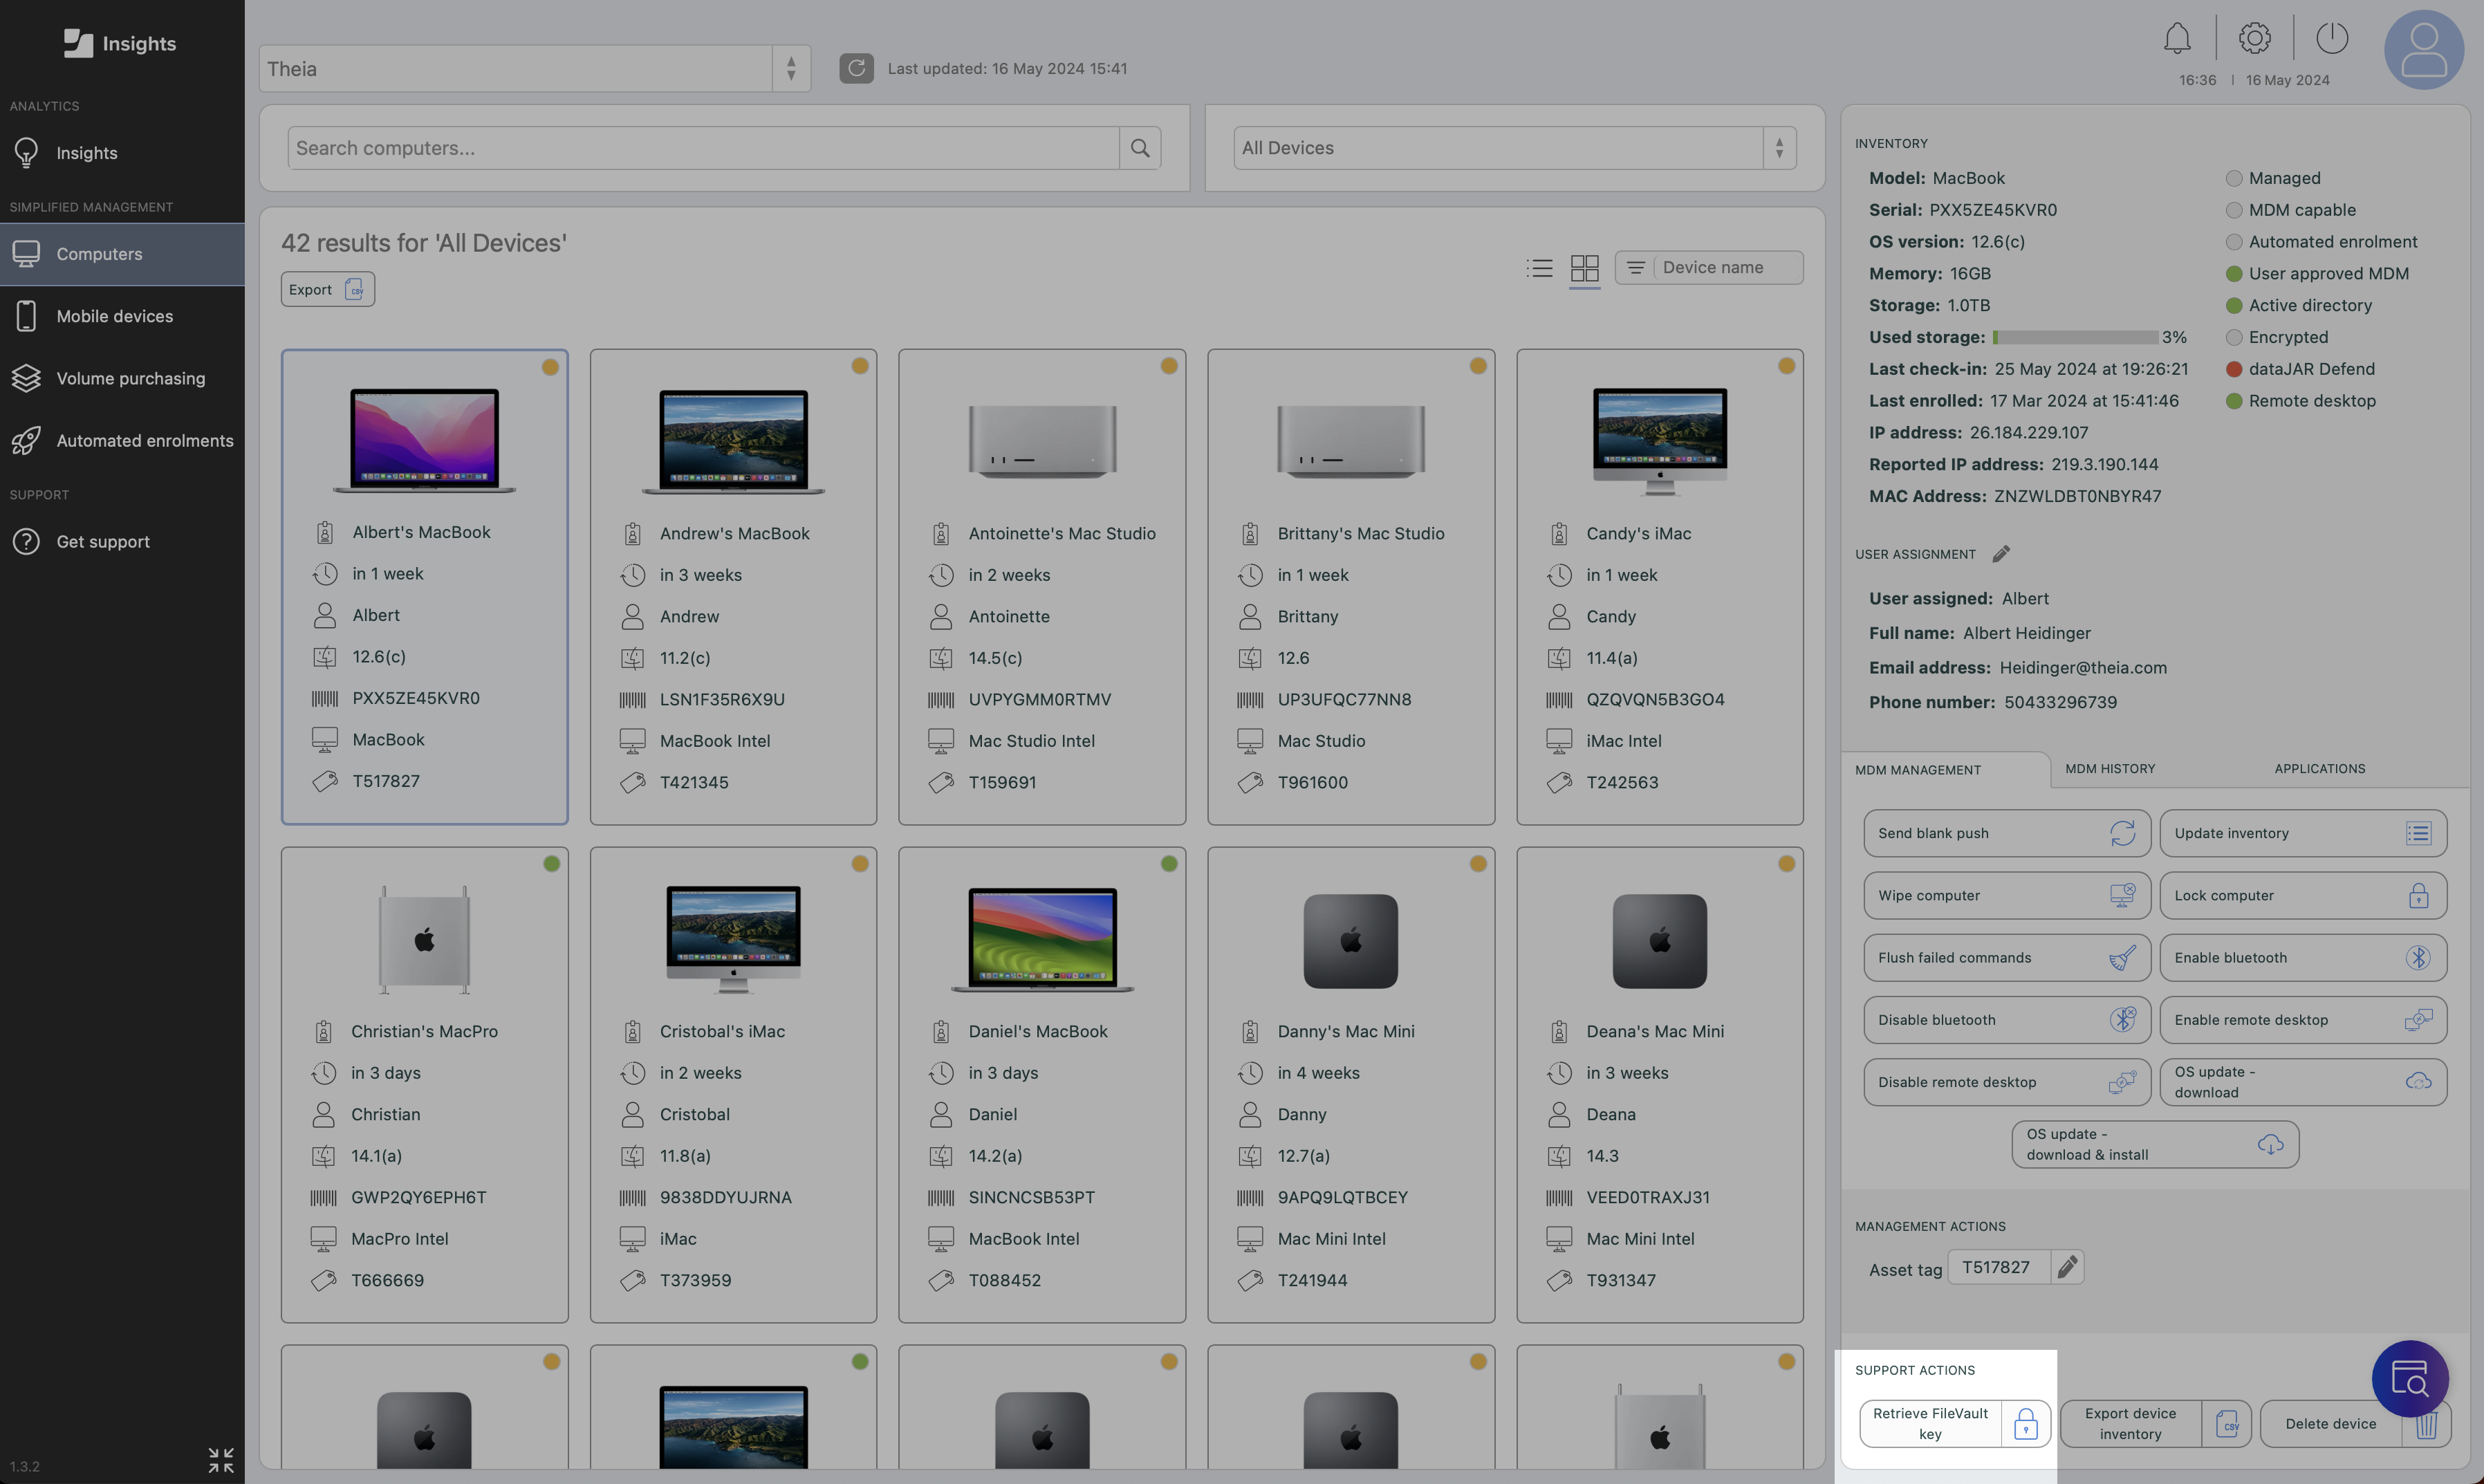Click the Automated enrolment status indicator

click(2233, 242)
